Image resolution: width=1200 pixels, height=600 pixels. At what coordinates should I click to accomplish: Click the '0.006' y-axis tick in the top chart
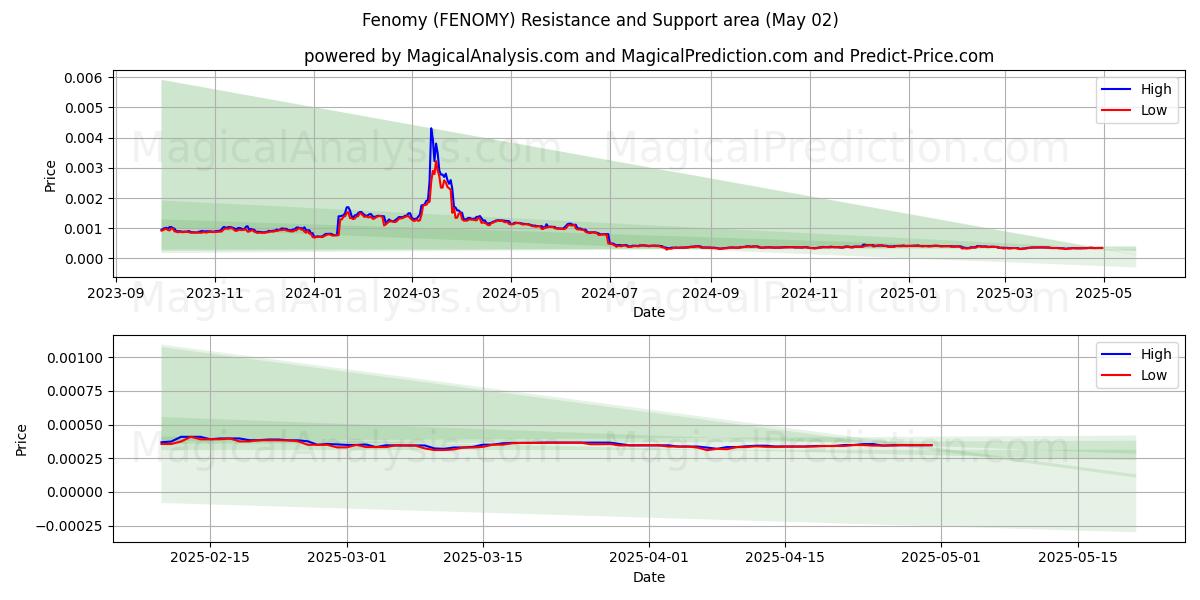tap(86, 78)
